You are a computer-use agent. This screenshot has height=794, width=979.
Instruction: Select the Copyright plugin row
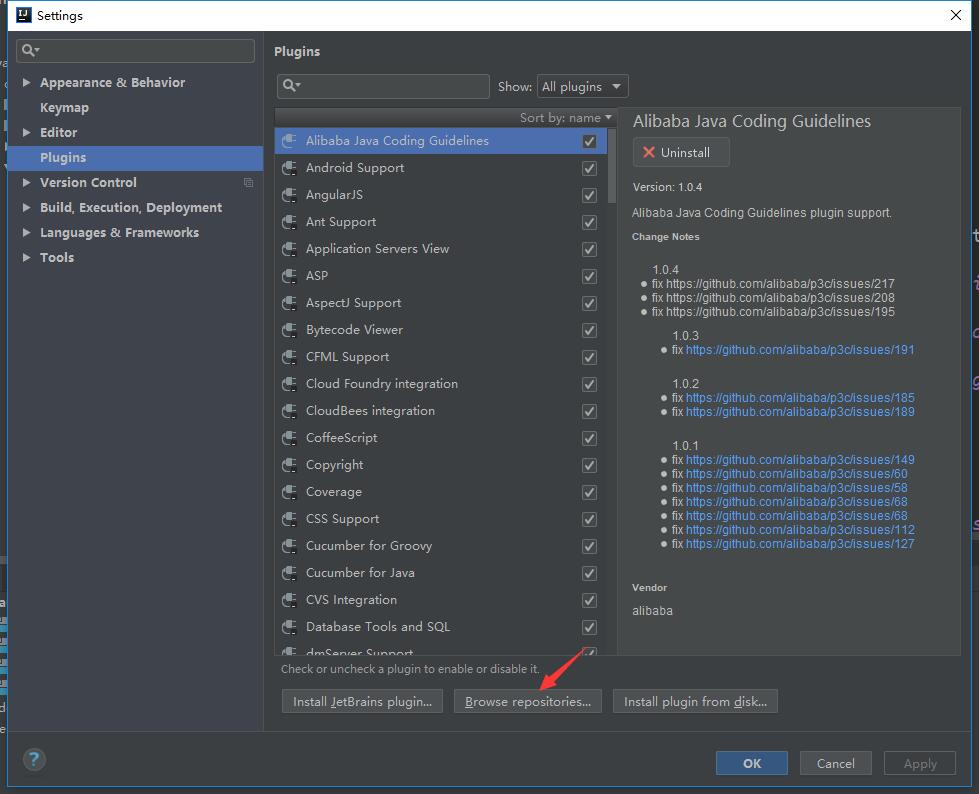[x=441, y=465]
